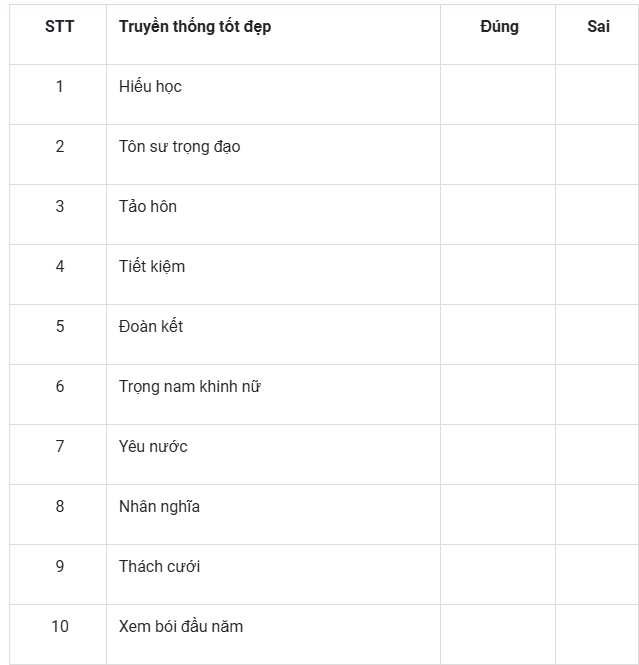
Task: Click the Đúng cell for Nhân nghĩa
Action: (498, 514)
